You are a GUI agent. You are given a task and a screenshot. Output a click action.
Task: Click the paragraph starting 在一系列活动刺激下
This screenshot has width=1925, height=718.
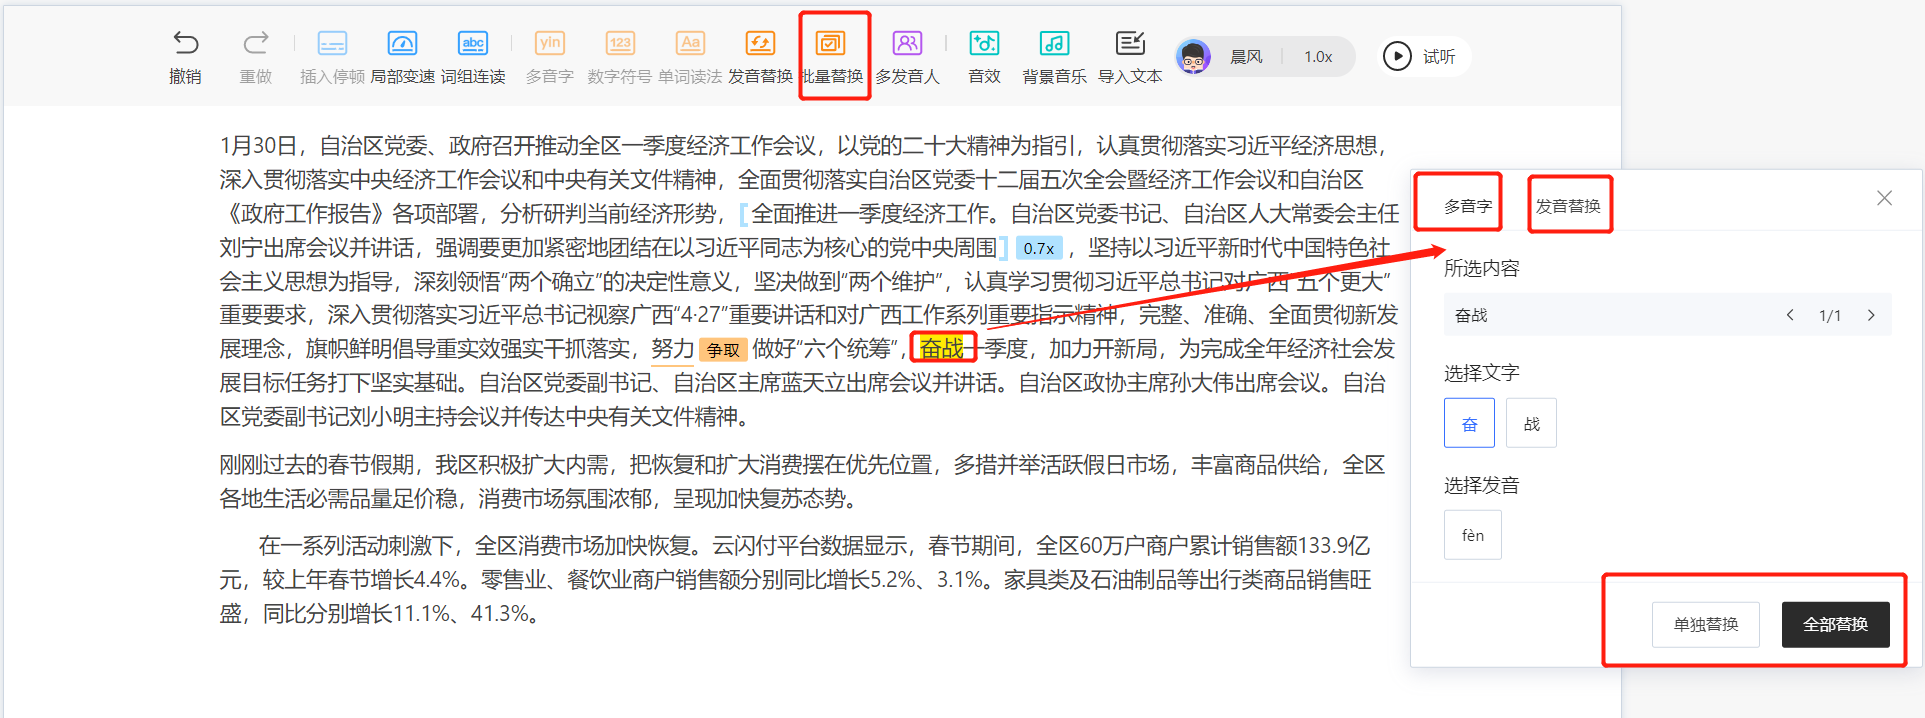pos(795,579)
